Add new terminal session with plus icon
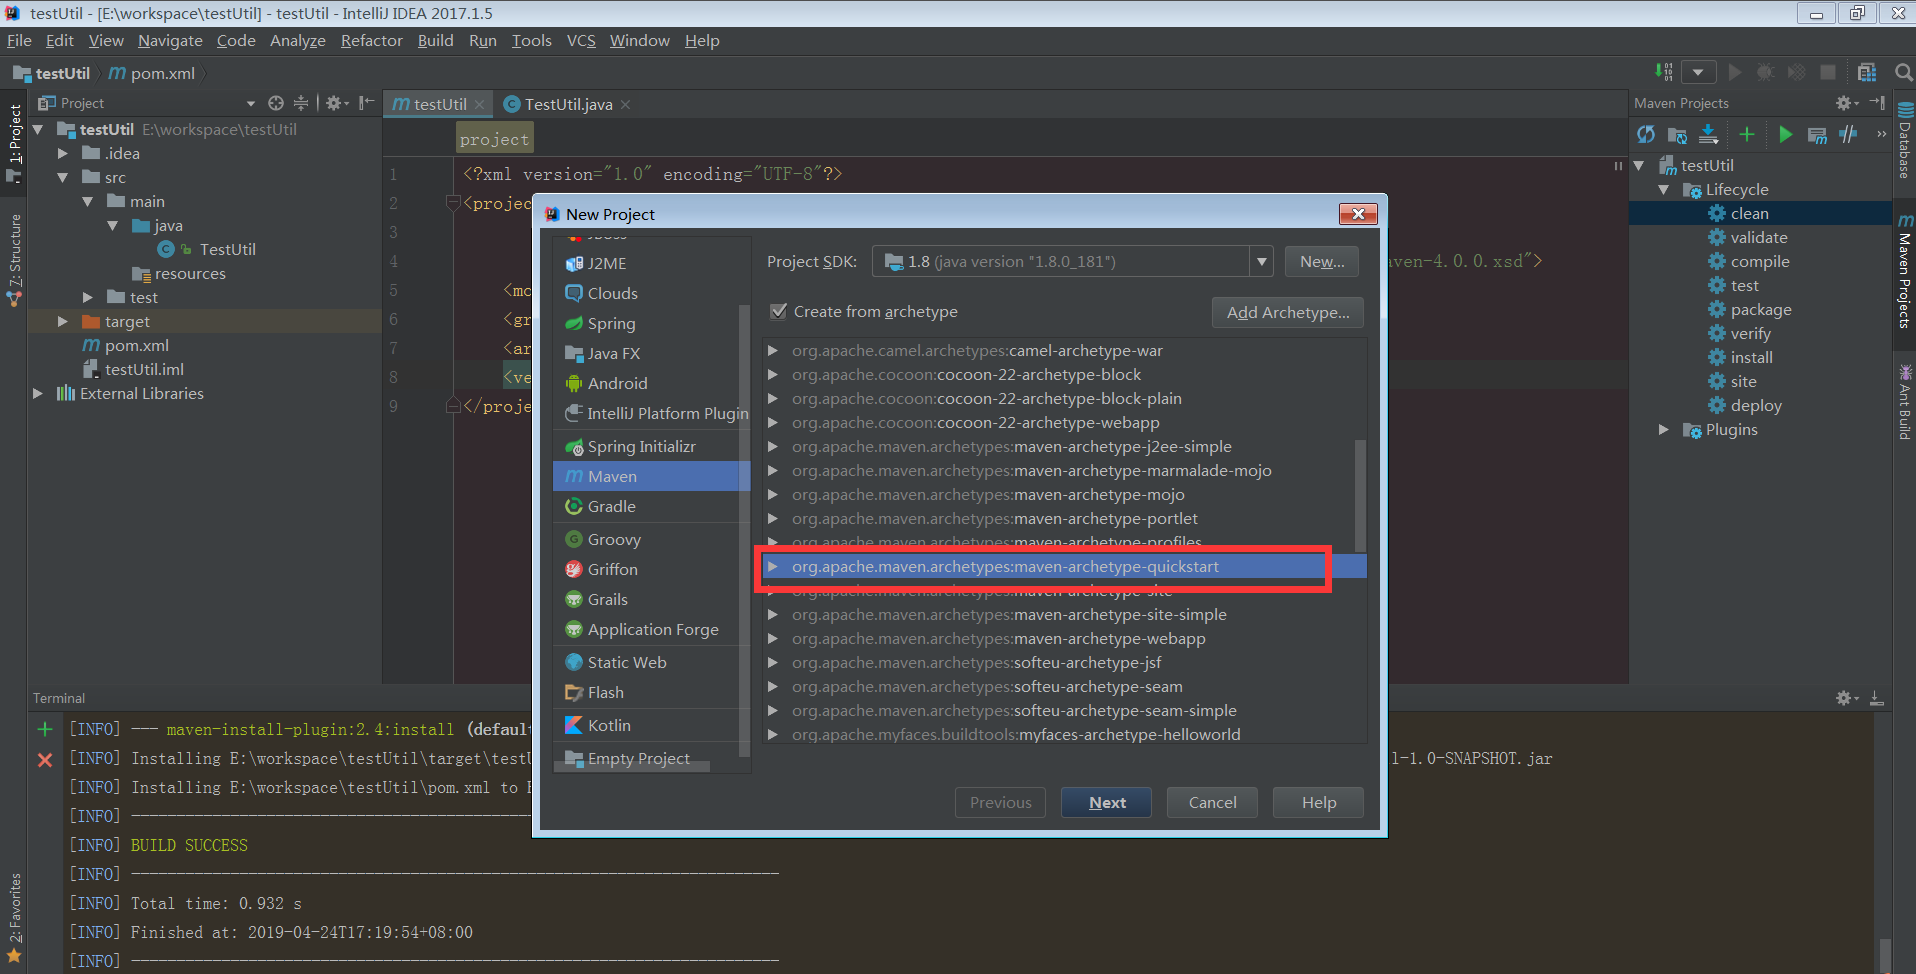Viewport: 1916px width, 974px height. pos(45,729)
